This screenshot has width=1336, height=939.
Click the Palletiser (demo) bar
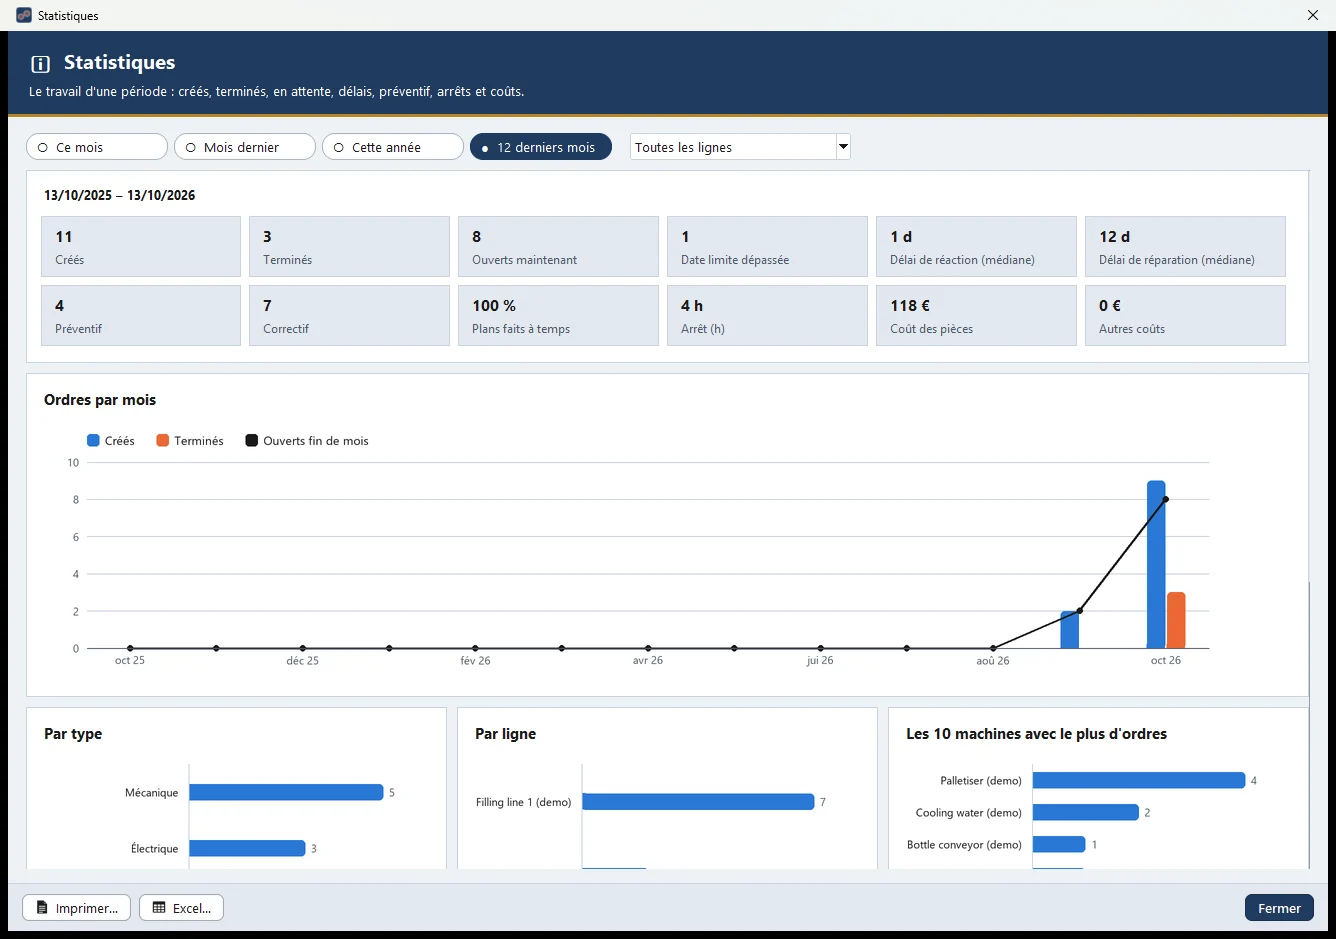1139,780
